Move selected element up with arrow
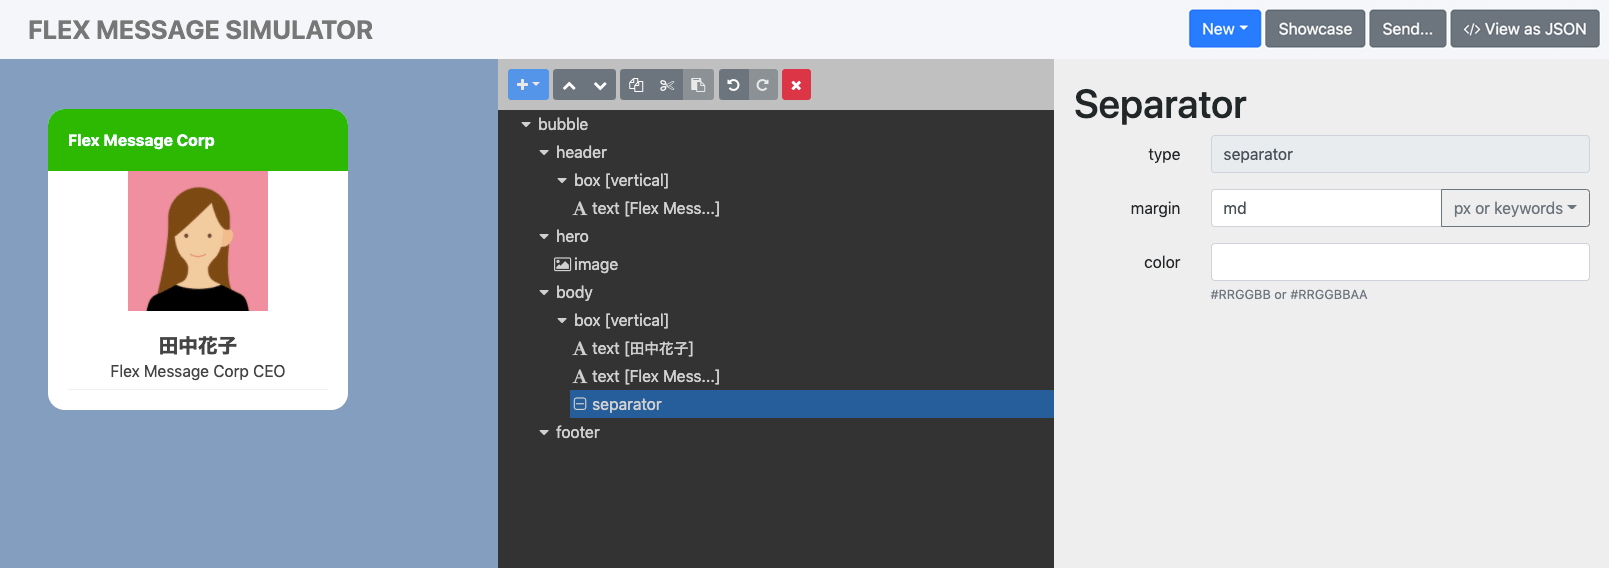This screenshot has width=1609, height=568. click(x=569, y=85)
